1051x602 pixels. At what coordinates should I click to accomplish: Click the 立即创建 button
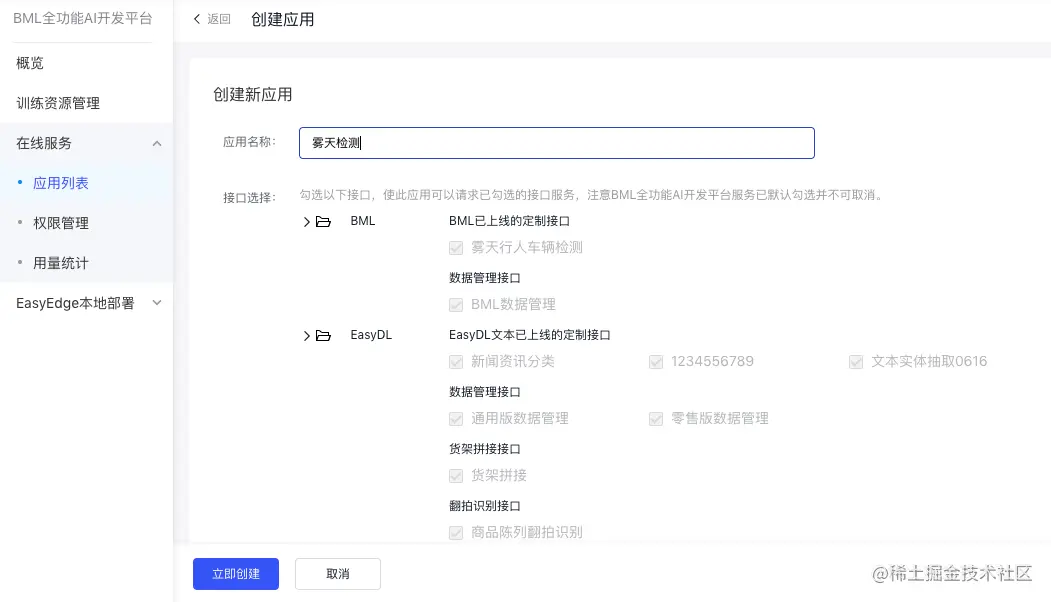click(236, 574)
